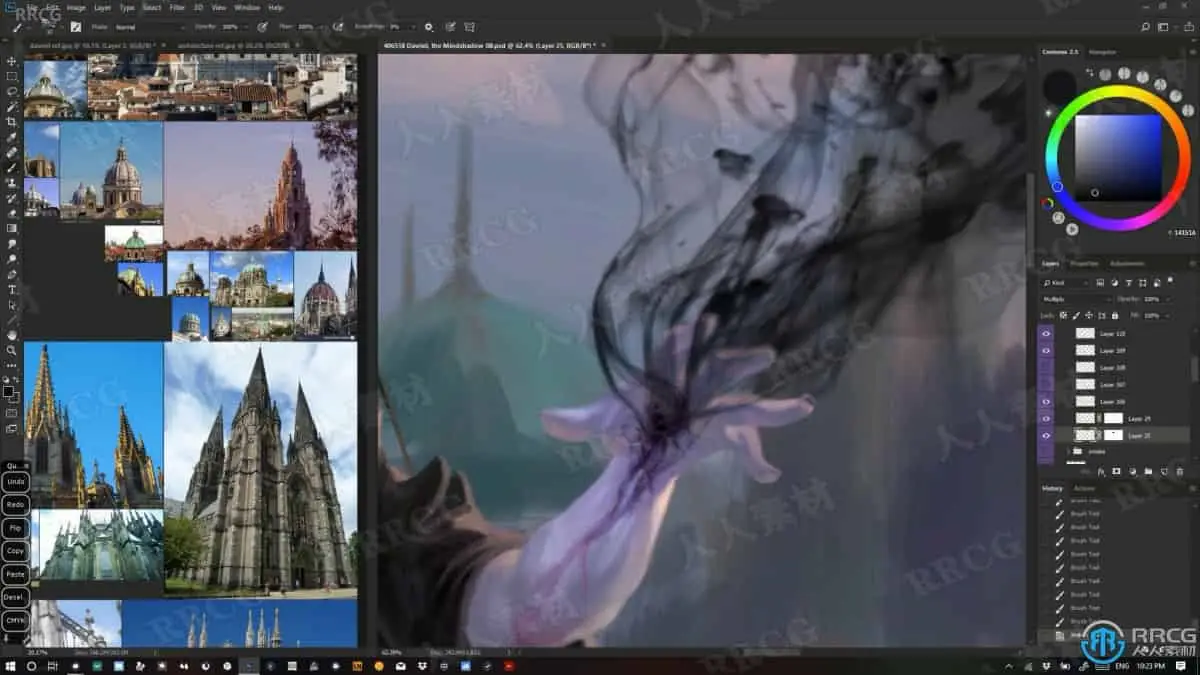Click the Flip panel button
The width and height of the screenshot is (1200, 675).
click(15, 527)
